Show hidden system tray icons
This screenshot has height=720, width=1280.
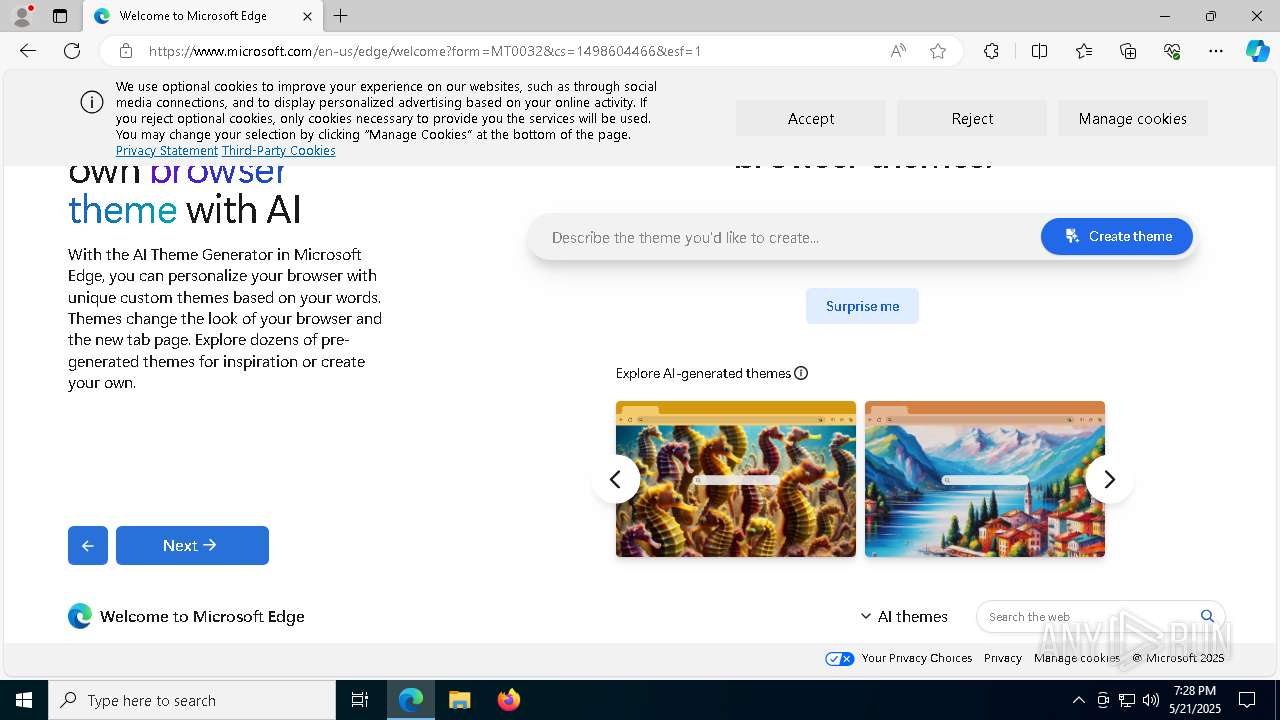click(x=1078, y=700)
